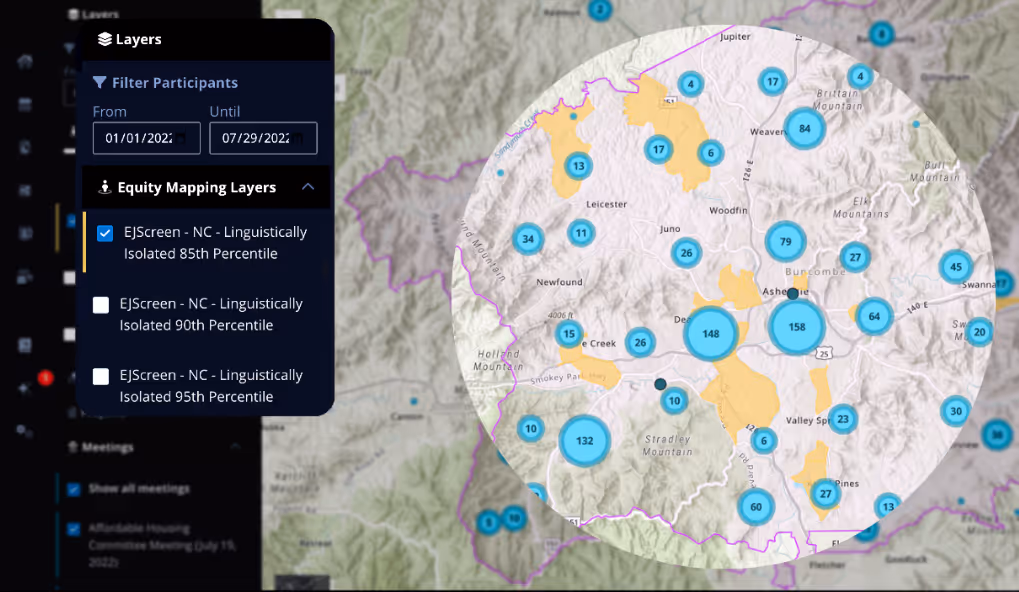The image size is (1019, 592).
Task: Enable Linguistically Isolated 90th Percentile layer
Action: (x=101, y=305)
